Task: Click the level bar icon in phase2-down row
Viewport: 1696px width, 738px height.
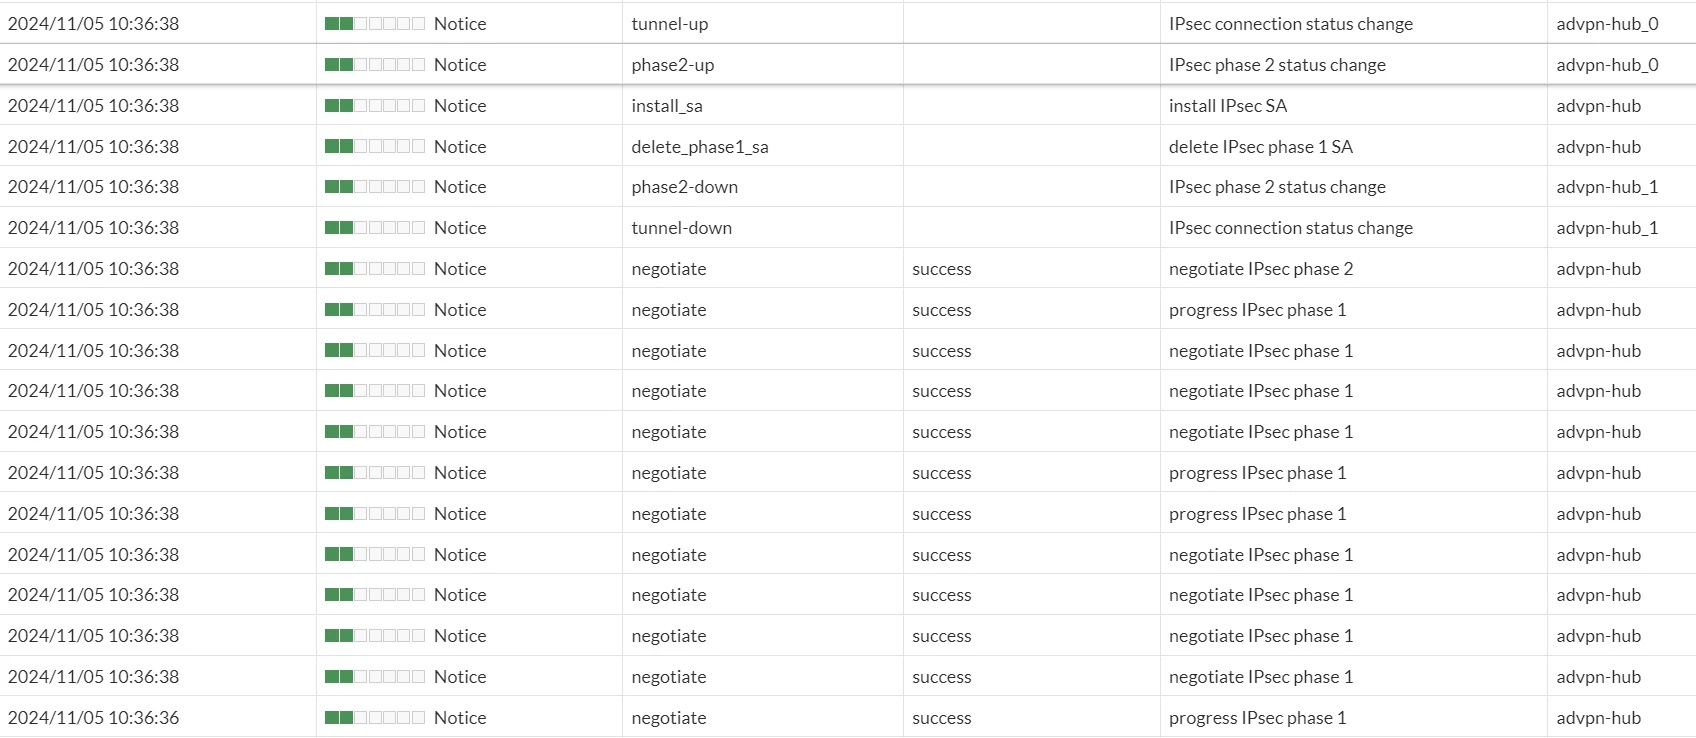Action: tap(375, 186)
